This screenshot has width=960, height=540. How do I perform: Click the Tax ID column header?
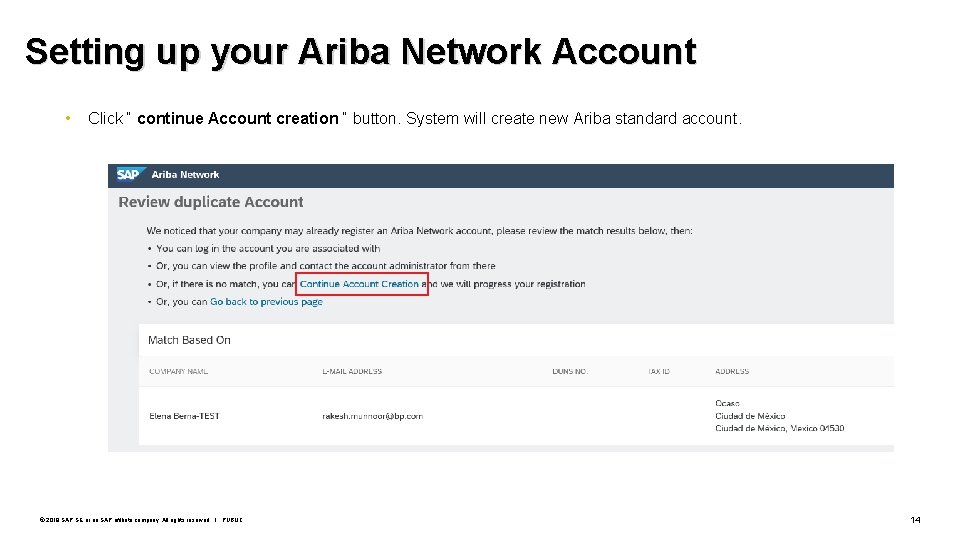[x=658, y=372]
